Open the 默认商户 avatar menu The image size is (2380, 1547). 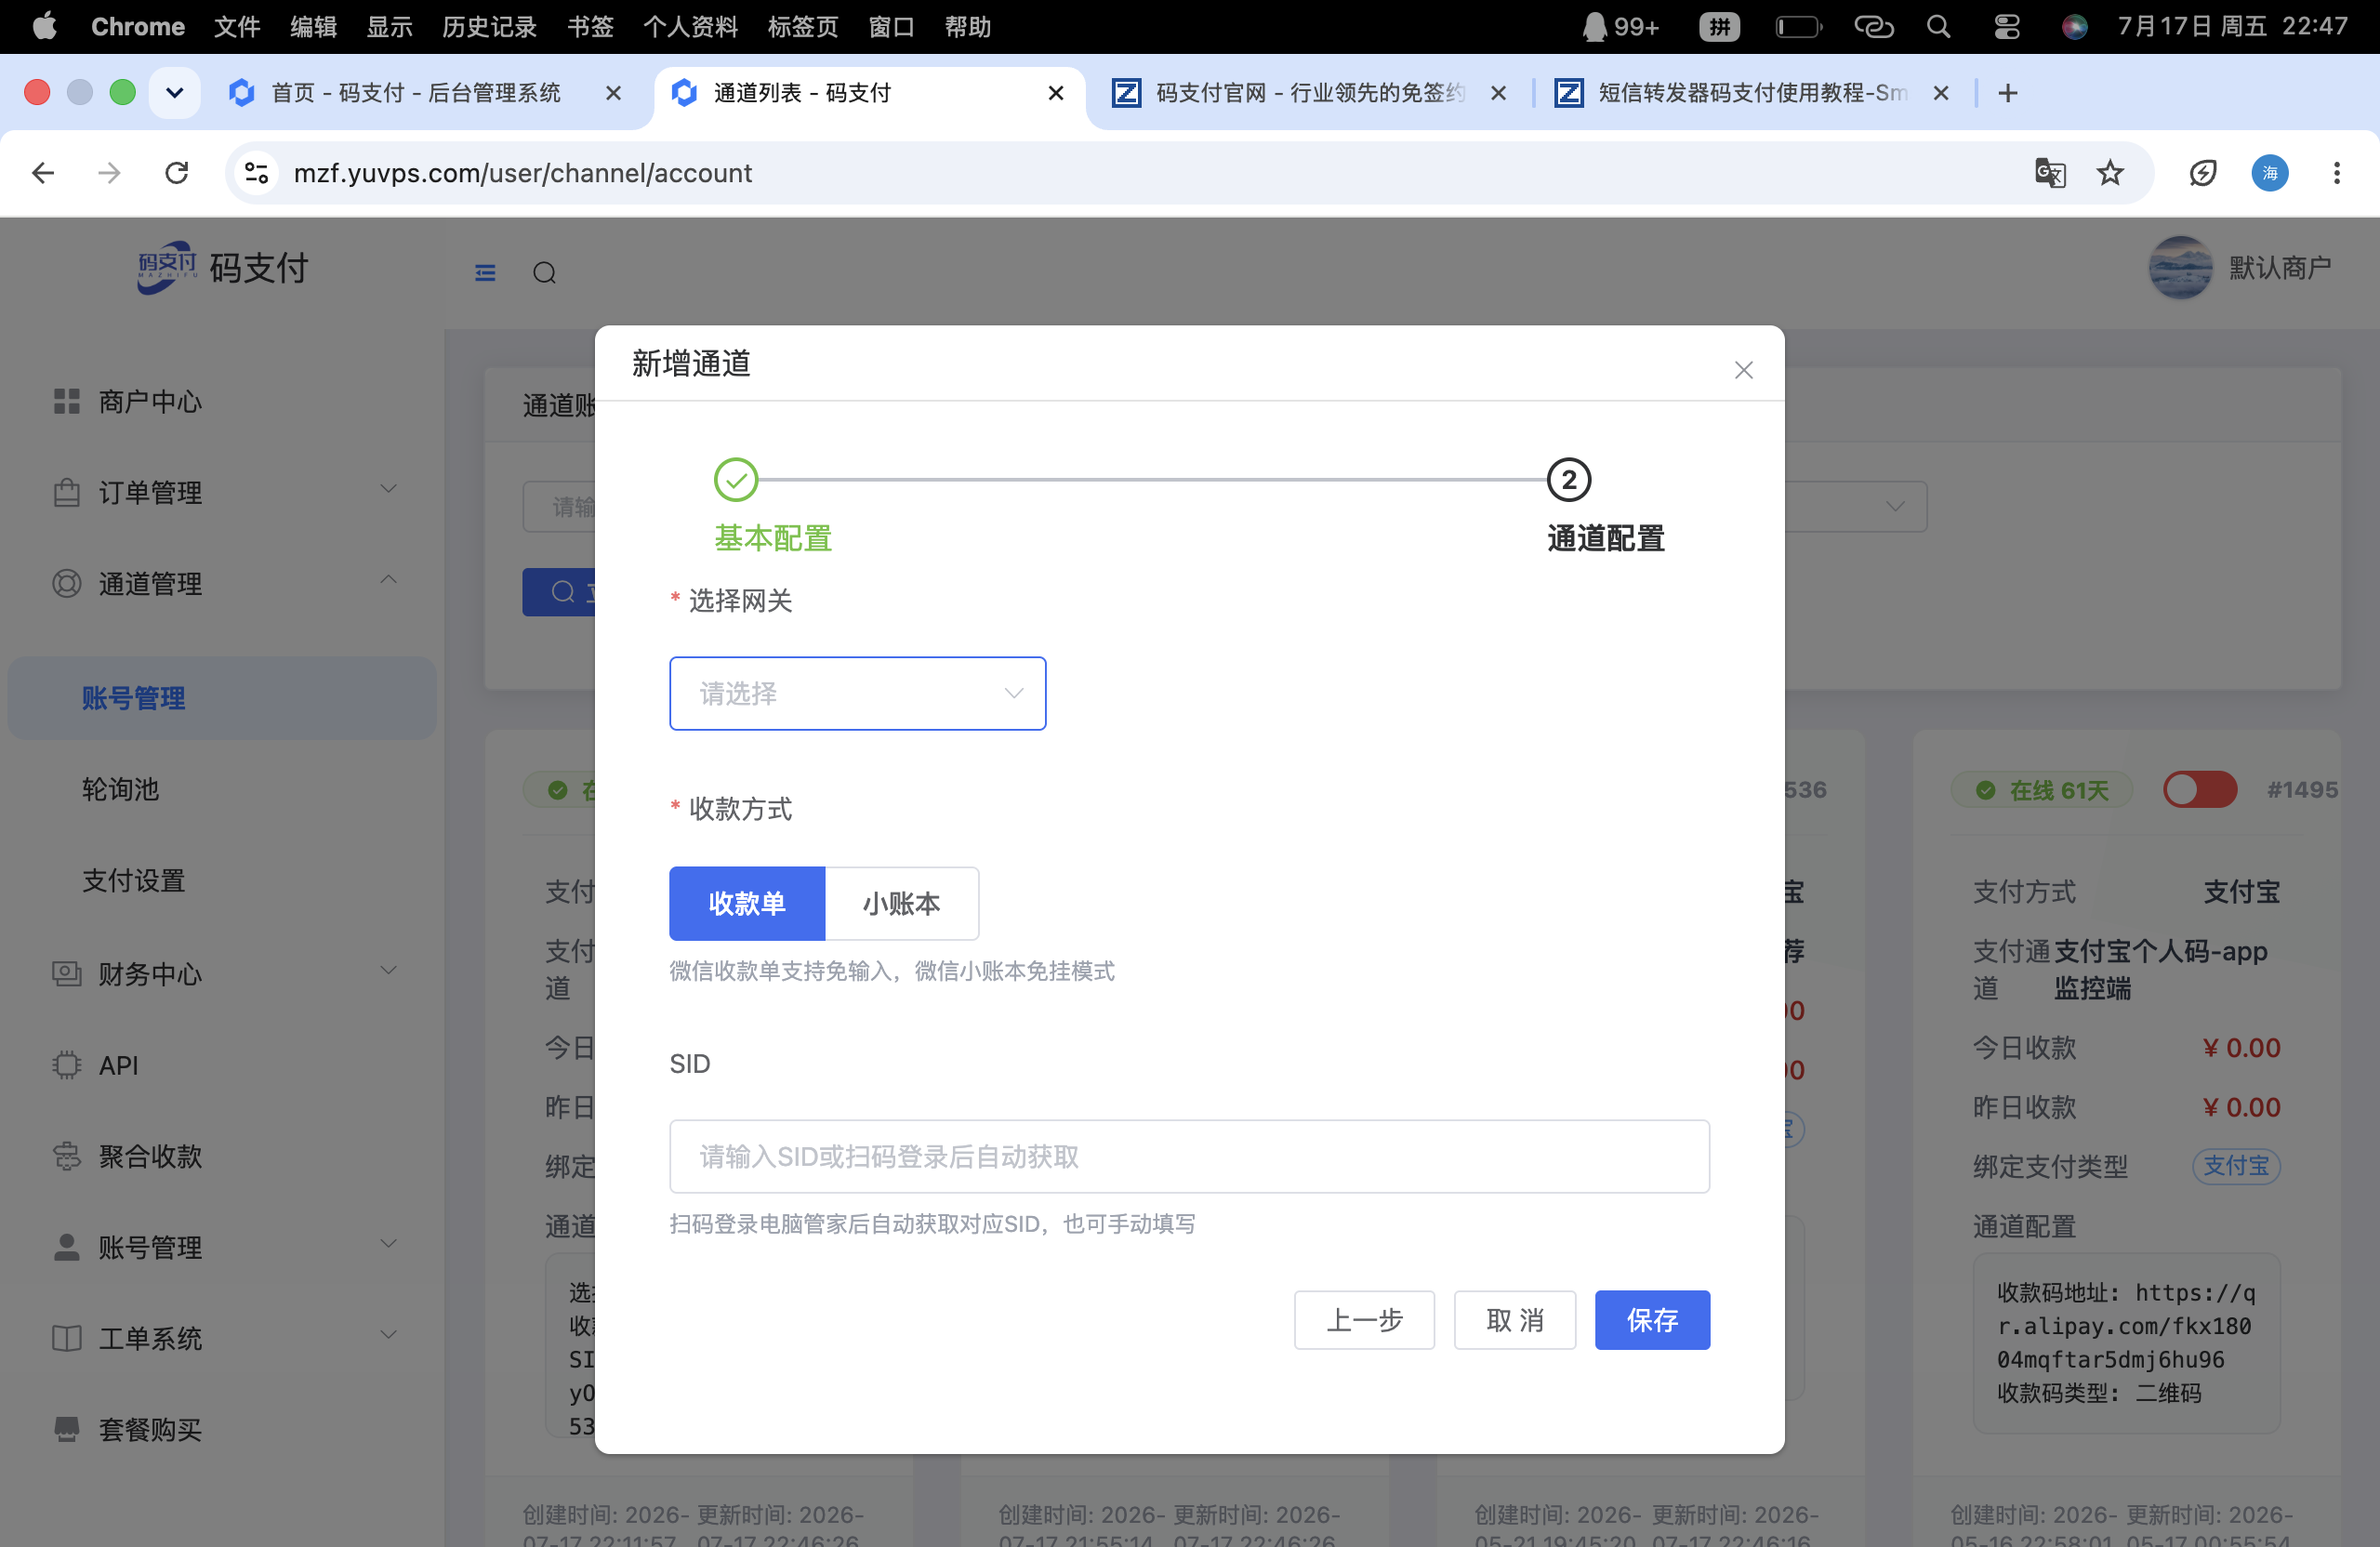pyautogui.click(x=2239, y=267)
